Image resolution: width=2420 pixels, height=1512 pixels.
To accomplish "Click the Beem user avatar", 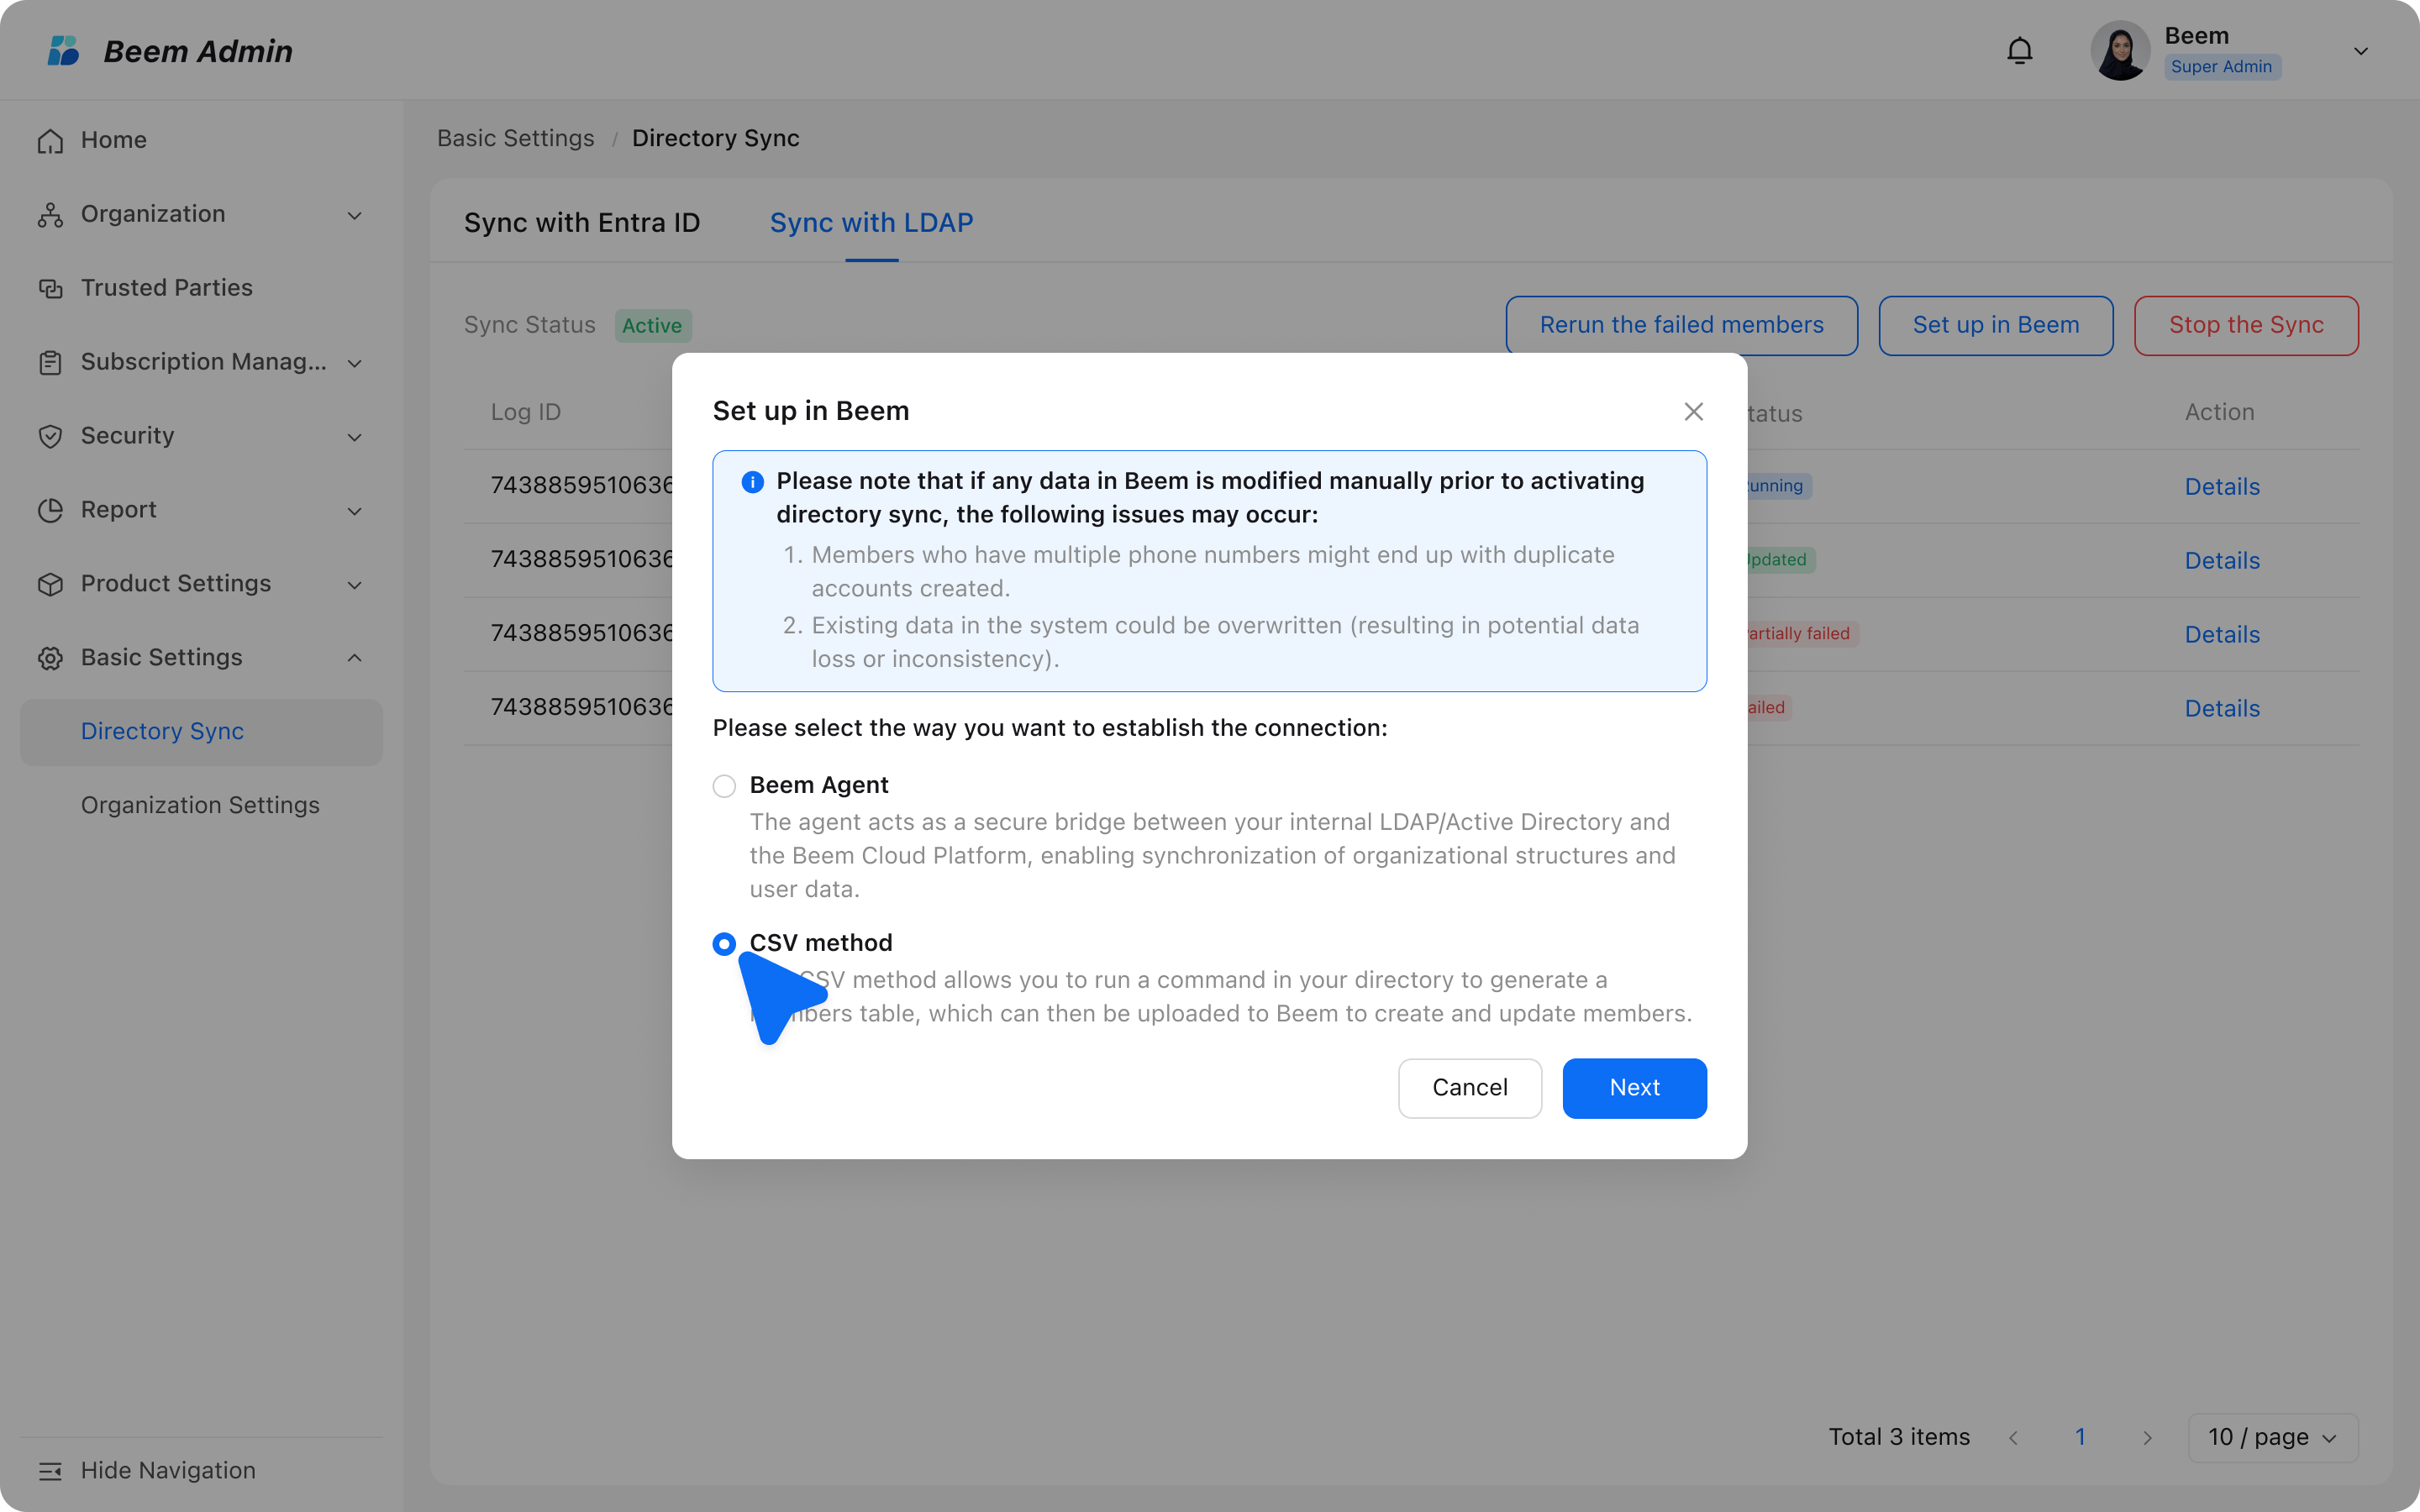I will pyautogui.click(x=2120, y=51).
